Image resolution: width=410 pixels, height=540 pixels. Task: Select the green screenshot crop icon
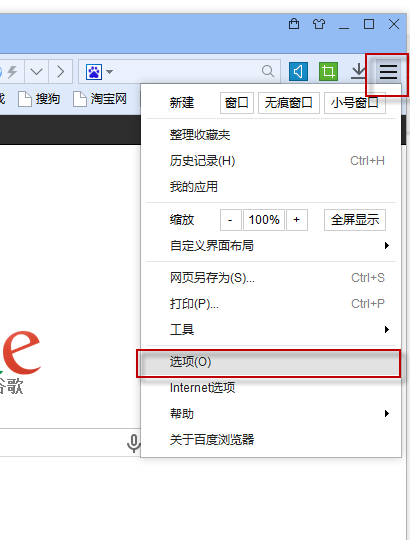click(328, 72)
